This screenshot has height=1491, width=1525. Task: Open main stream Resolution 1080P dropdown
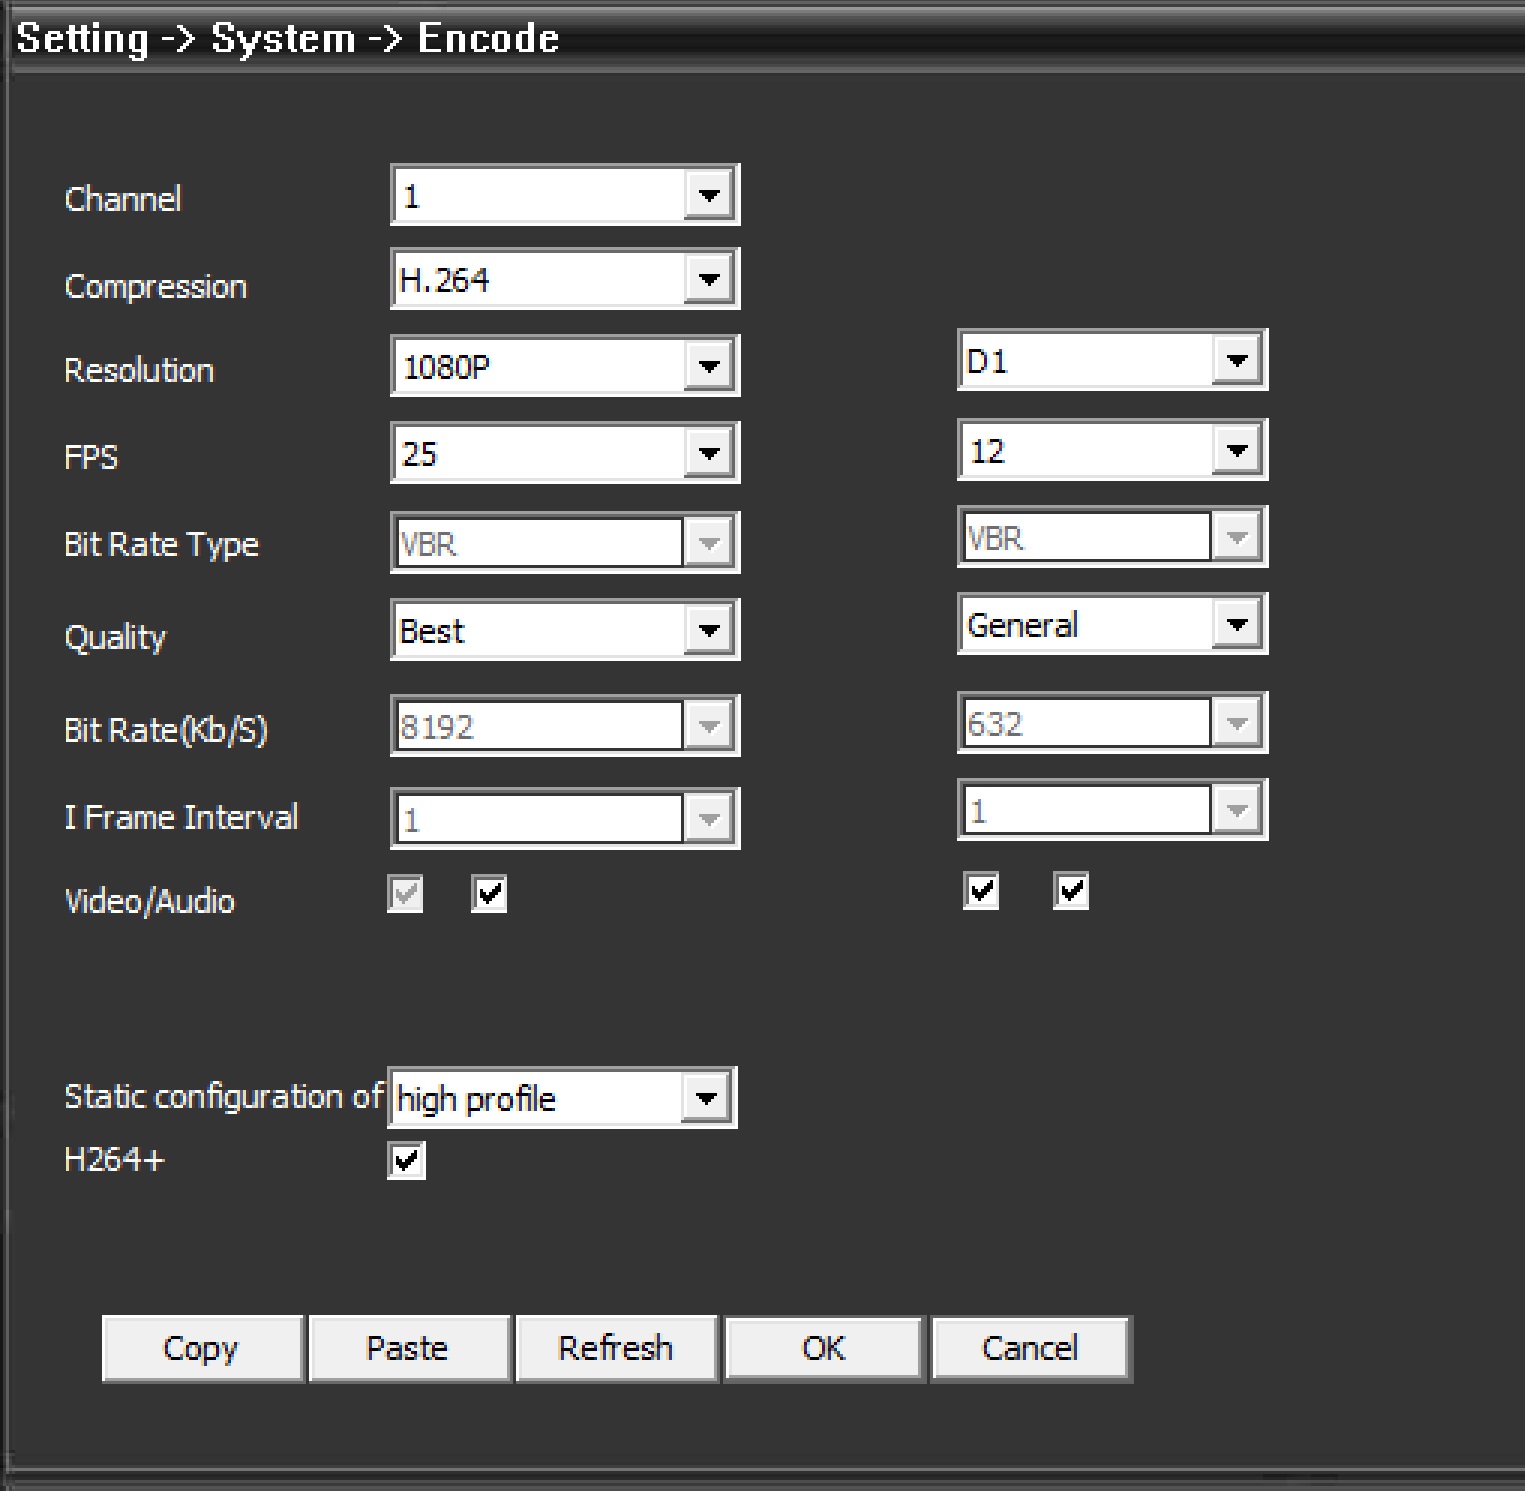(708, 367)
